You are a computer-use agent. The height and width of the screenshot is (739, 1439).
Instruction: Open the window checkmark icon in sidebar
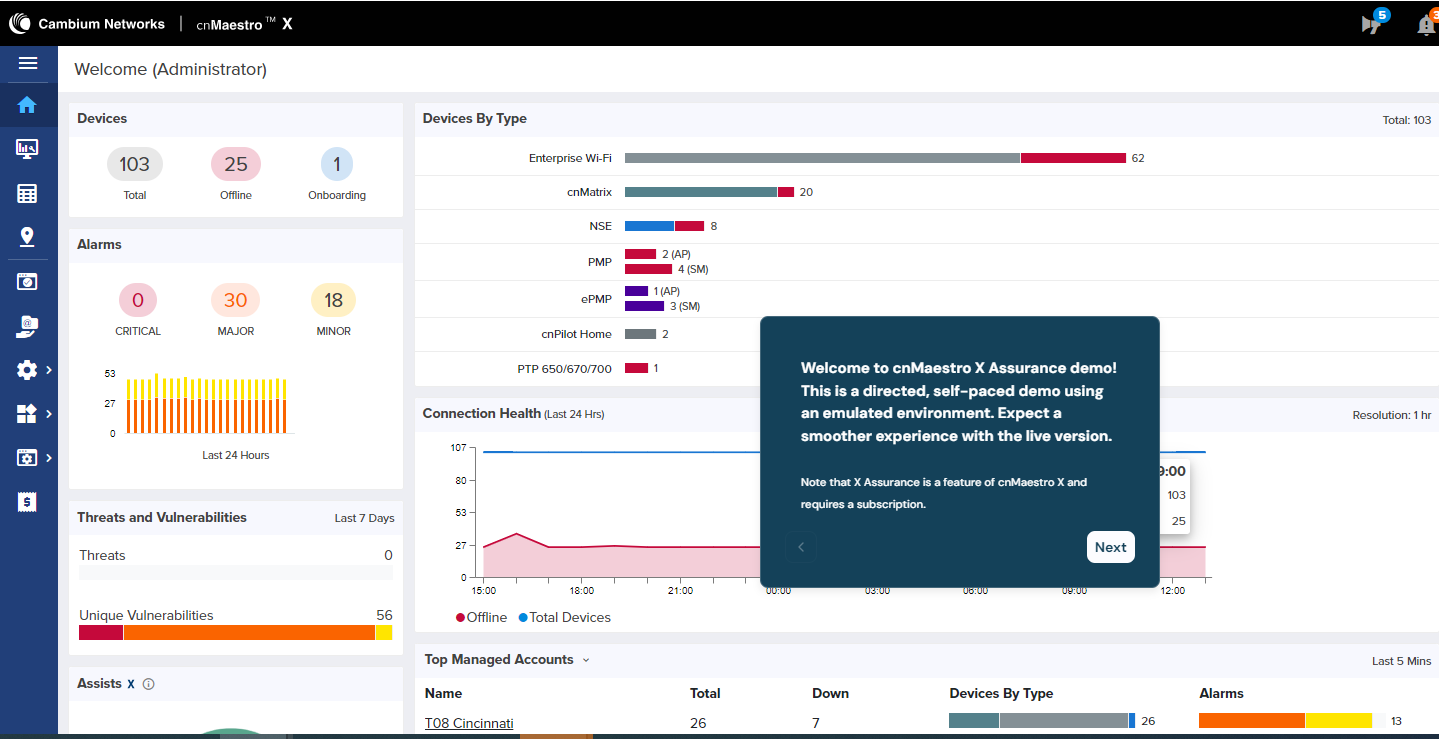tap(27, 281)
